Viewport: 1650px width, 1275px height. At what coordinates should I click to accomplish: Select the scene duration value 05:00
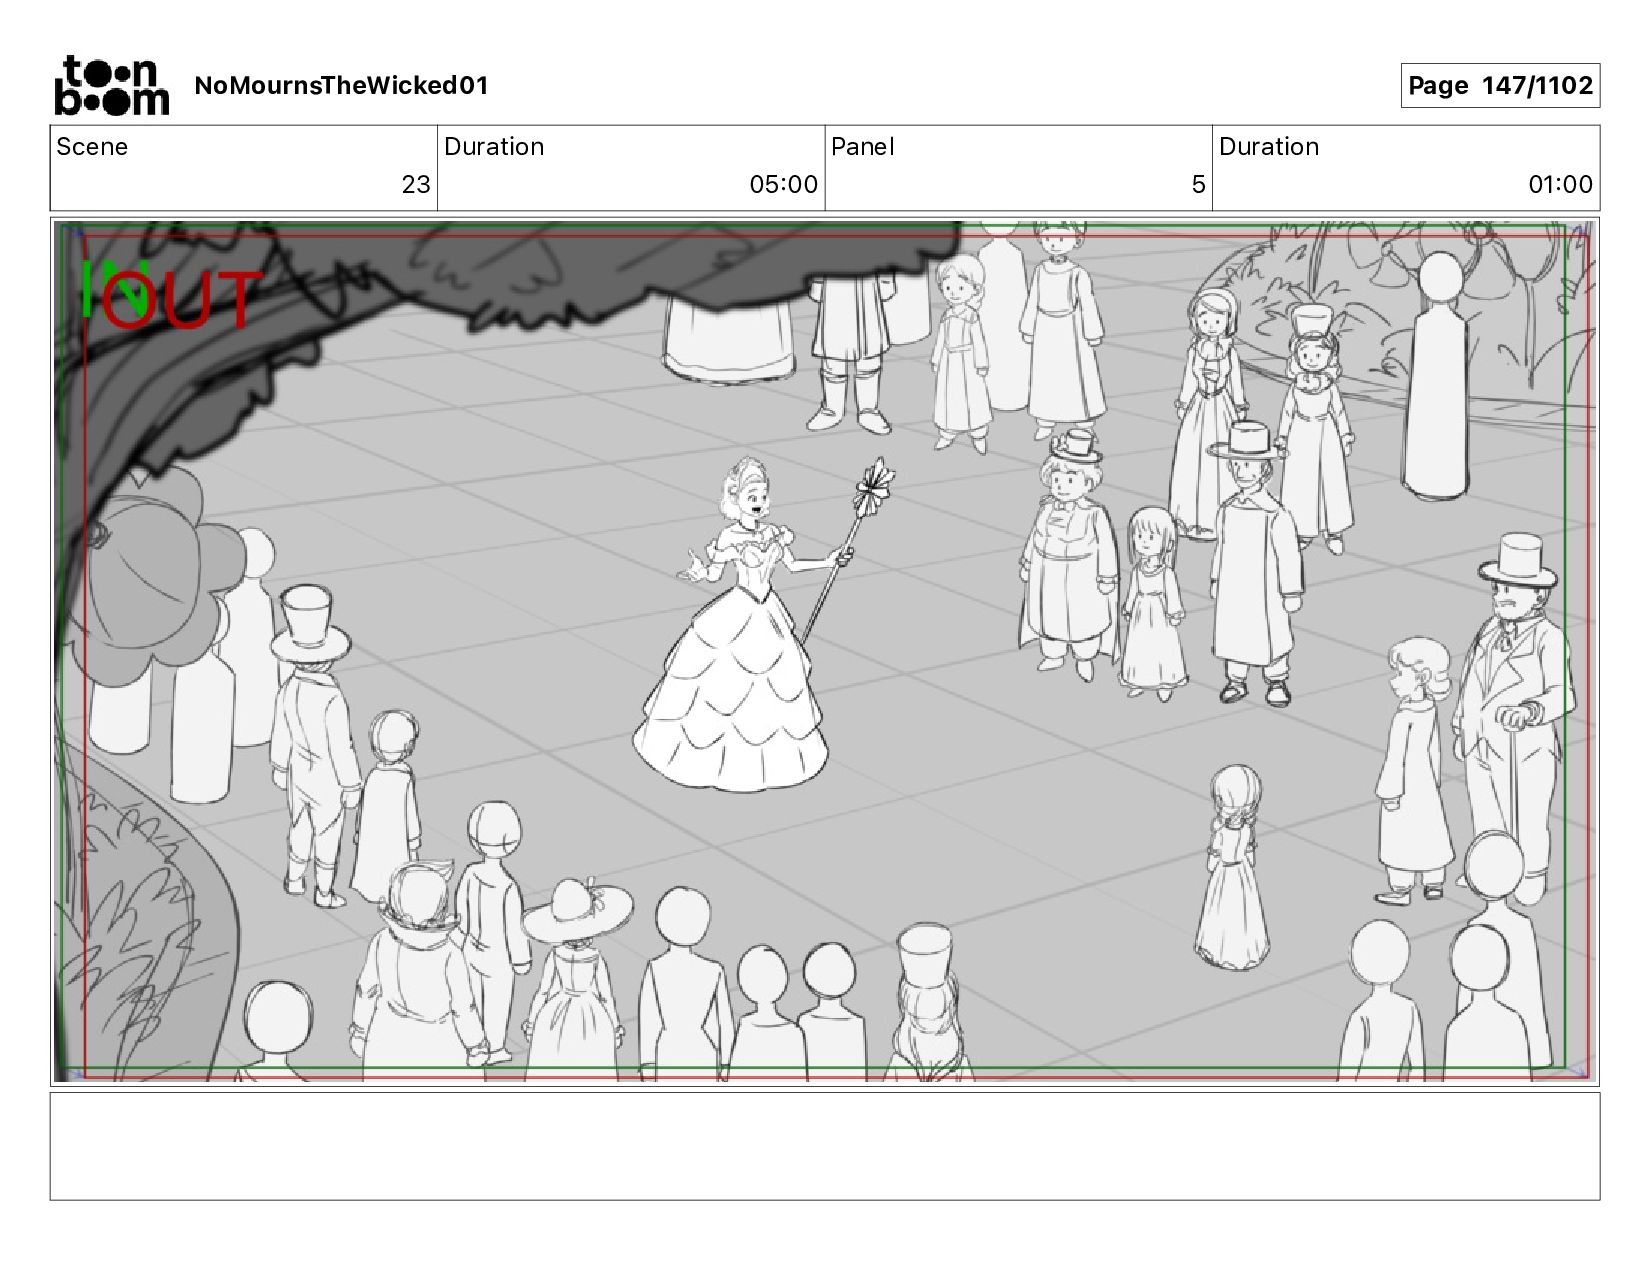784,185
